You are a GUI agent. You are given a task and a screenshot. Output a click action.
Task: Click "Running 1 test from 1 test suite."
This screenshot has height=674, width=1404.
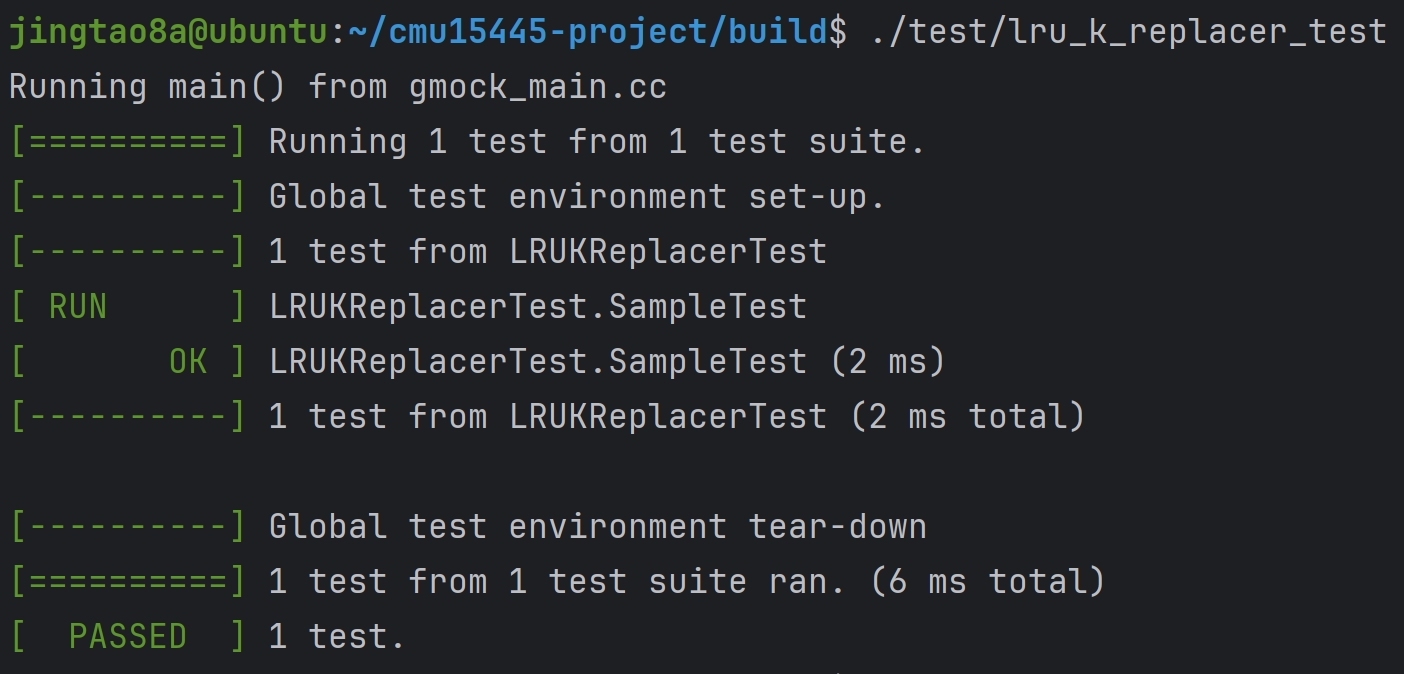coord(597,142)
